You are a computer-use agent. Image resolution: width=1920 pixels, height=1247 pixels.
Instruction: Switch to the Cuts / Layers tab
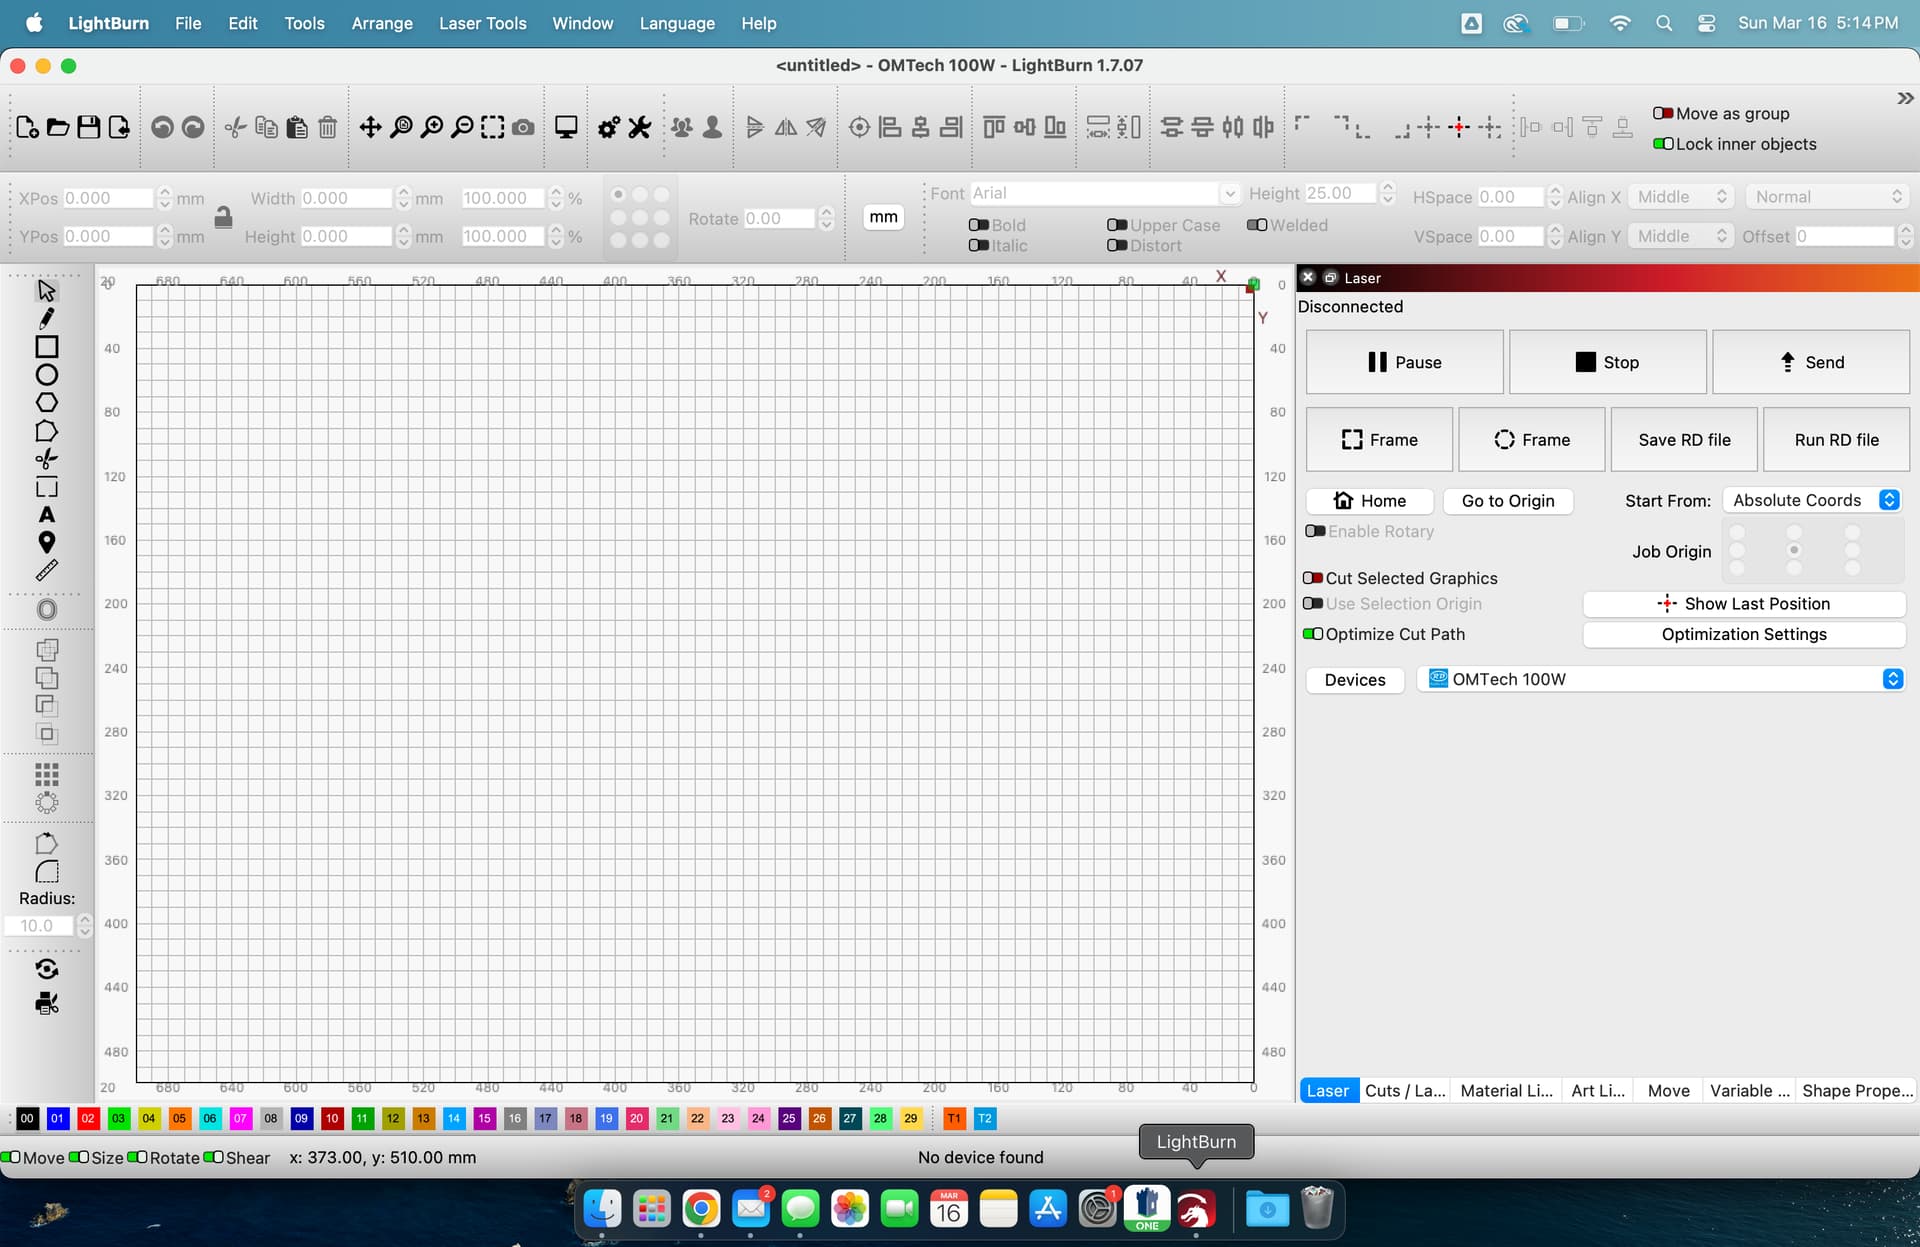point(1405,1090)
